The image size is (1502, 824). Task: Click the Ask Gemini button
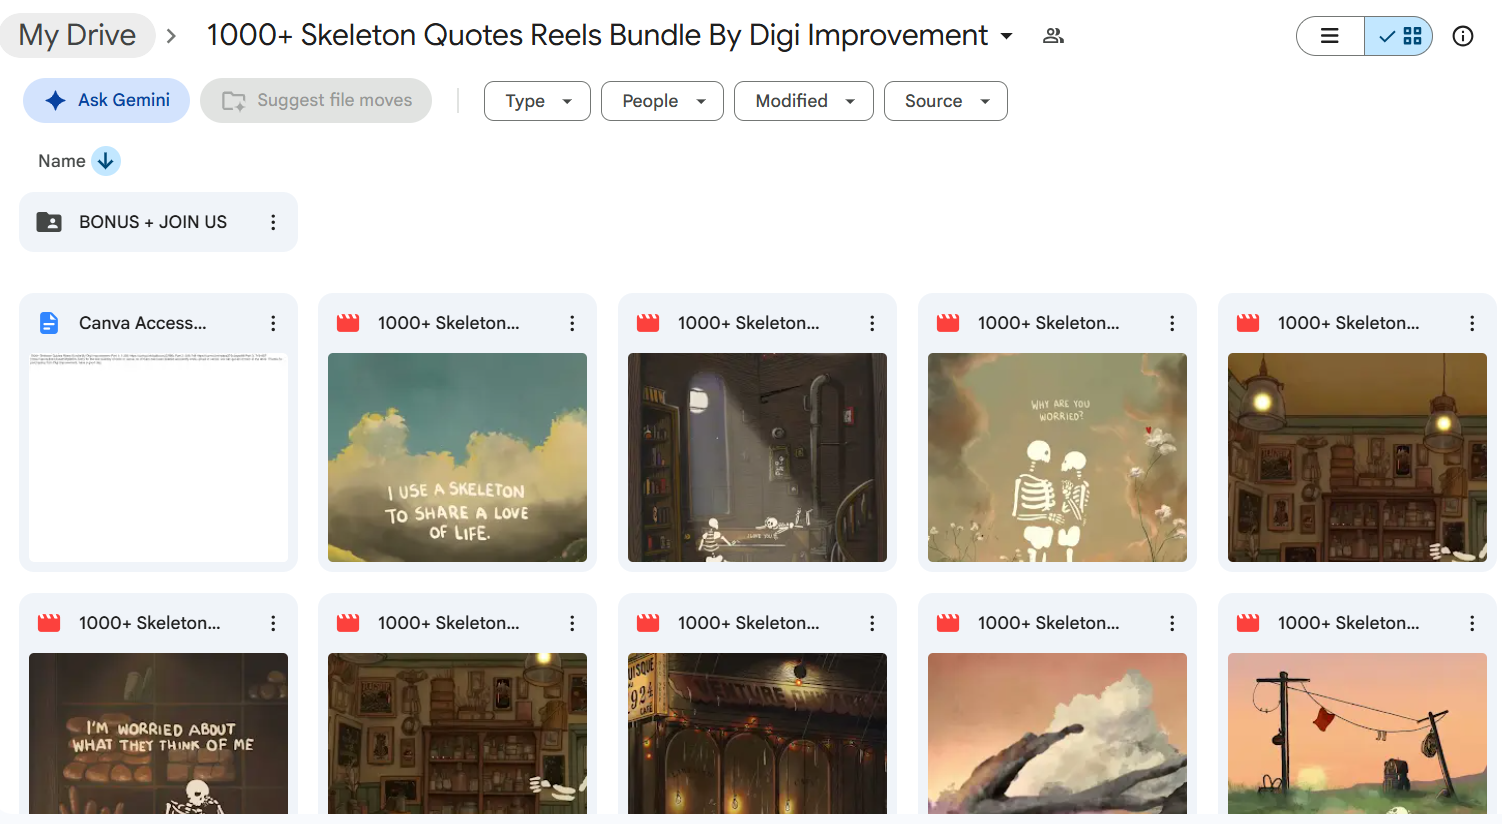pyautogui.click(x=106, y=100)
